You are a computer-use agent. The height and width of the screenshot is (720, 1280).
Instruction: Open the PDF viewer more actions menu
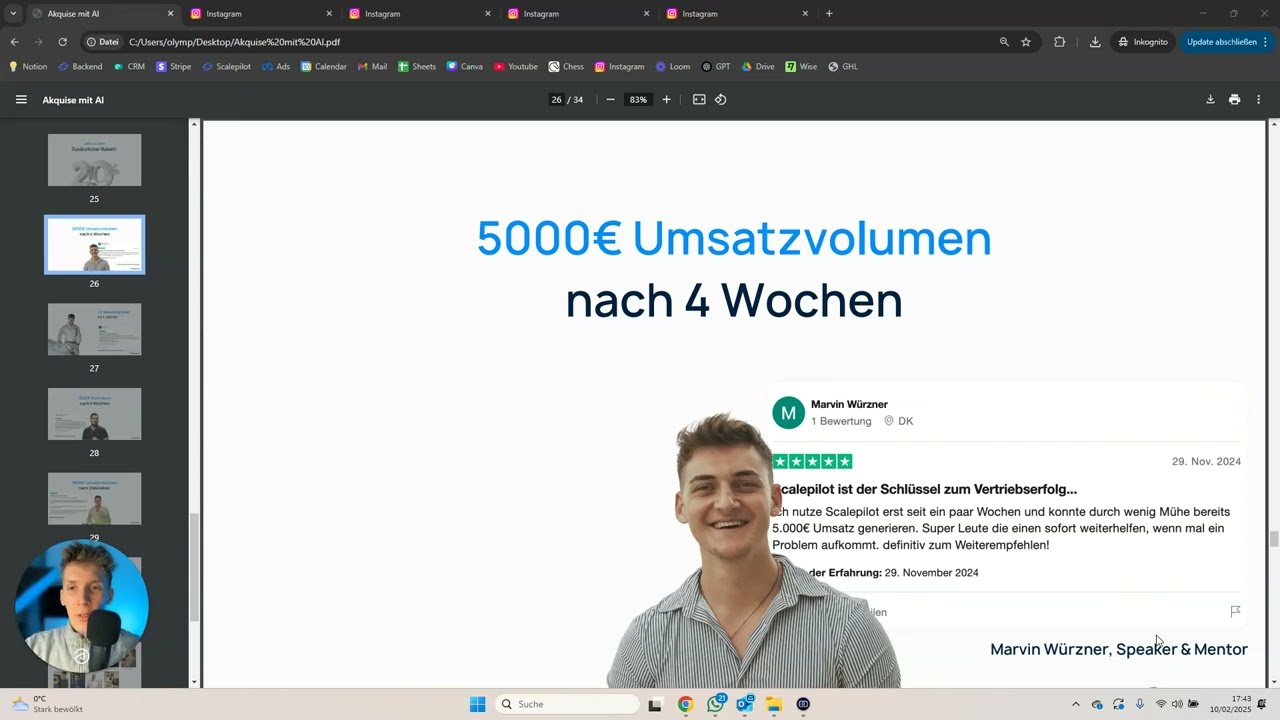(1258, 100)
